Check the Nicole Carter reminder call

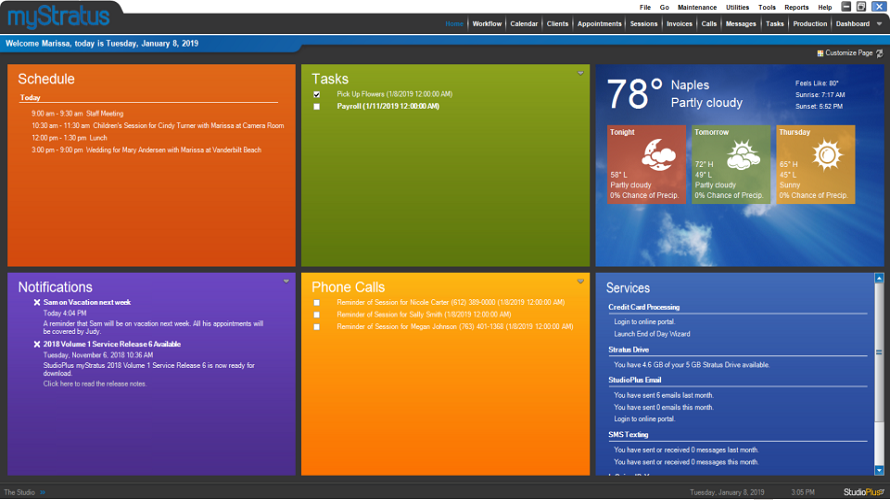pyautogui.click(x=317, y=303)
